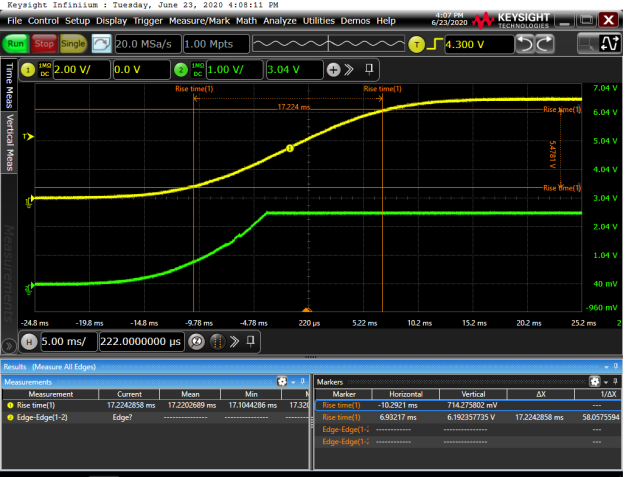Viewport: 629px width, 477px height.
Task: Click the horizontal H timebase icon
Action: pyautogui.click(x=28, y=341)
